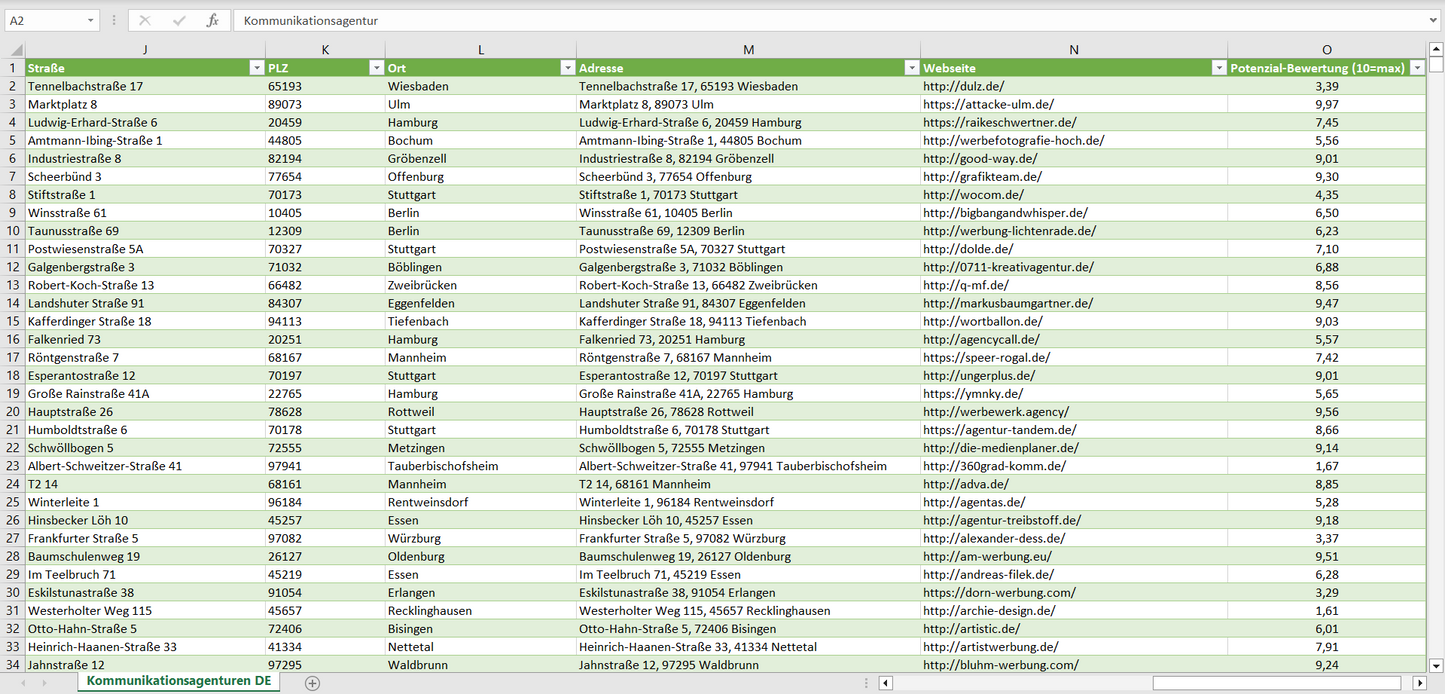Click the horizontal scrollbar left arrow
This screenshot has height=694, width=1445.
click(885, 683)
